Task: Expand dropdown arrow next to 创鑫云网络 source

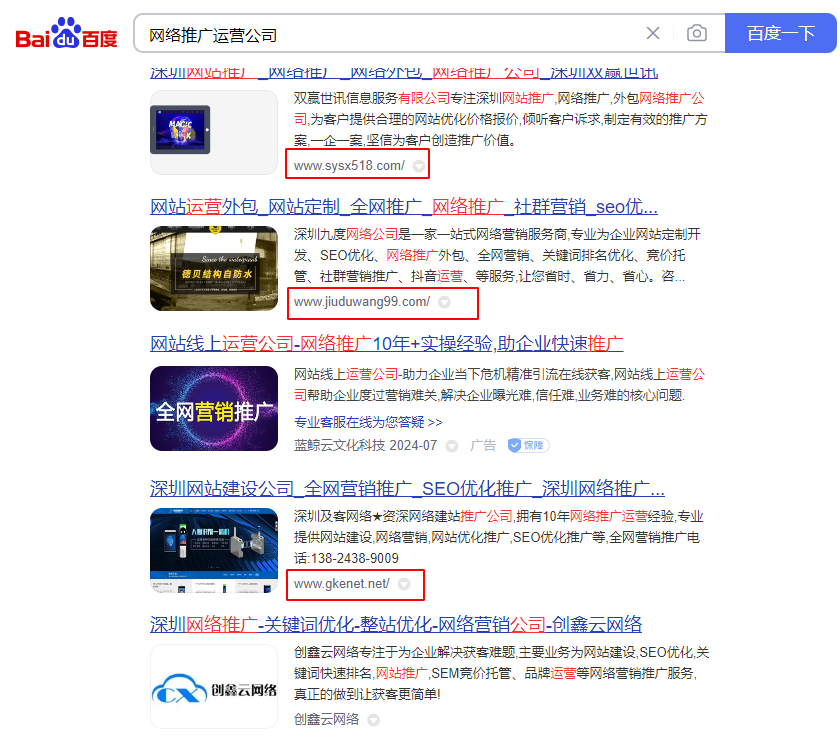Action: pyautogui.click(x=373, y=720)
